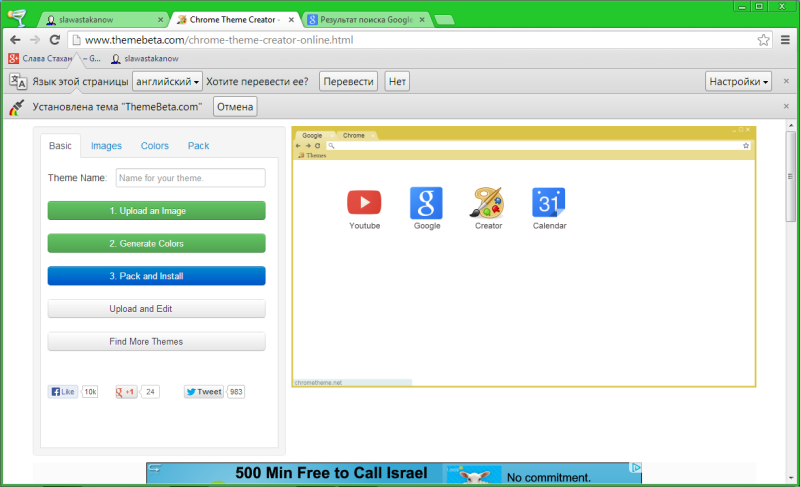Close the translation bar with its X

click(x=786, y=81)
